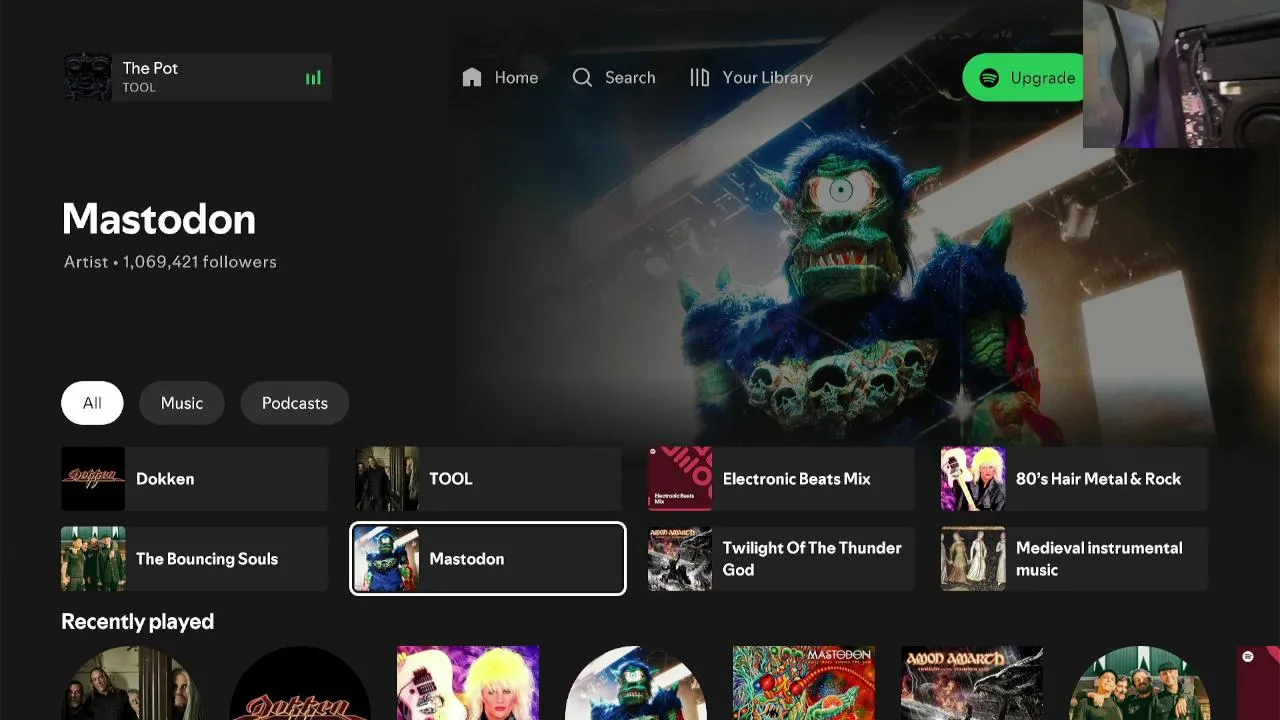Open Twilight Of The Thunder God tile
Image resolution: width=1280 pixels, height=720 pixels.
(x=781, y=559)
